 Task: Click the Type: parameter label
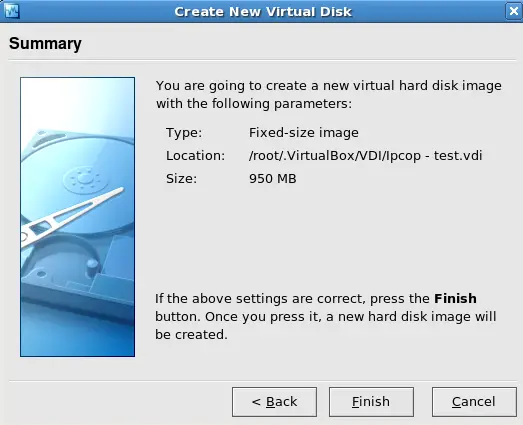coord(184,133)
